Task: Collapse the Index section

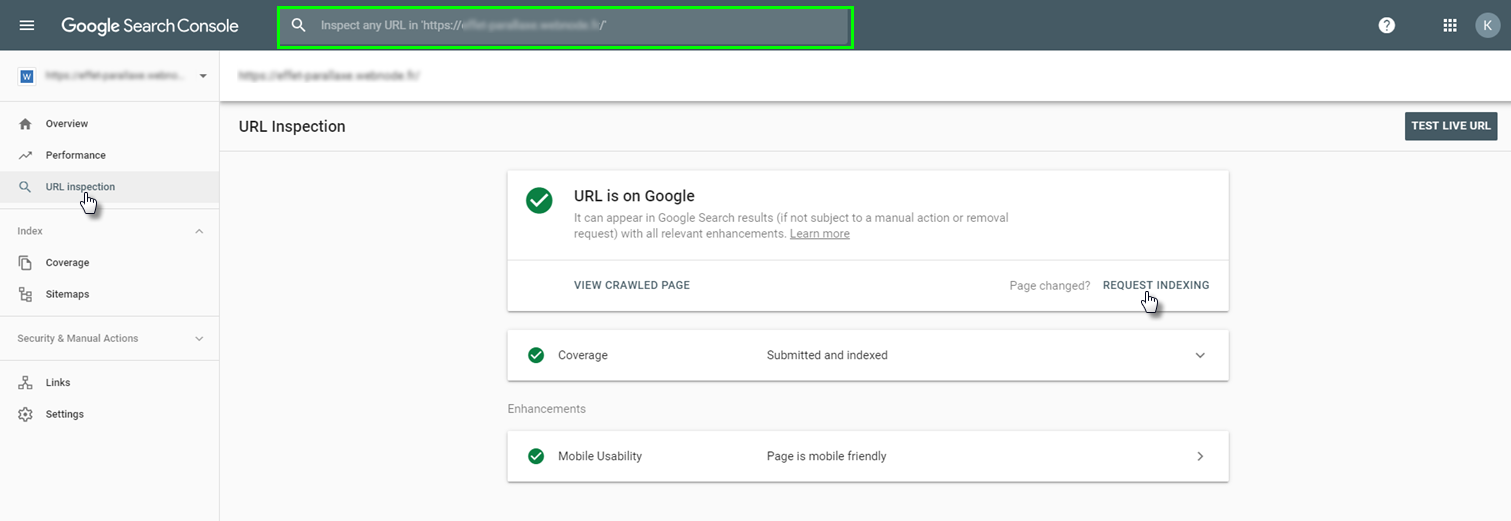Action: pos(198,231)
